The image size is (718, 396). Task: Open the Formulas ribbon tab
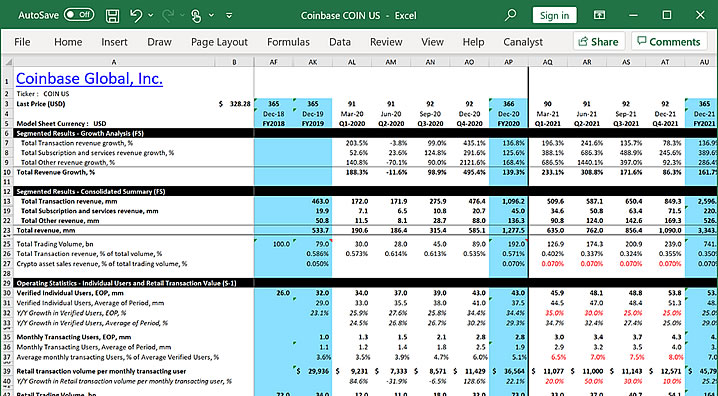click(x=288, y=42)
